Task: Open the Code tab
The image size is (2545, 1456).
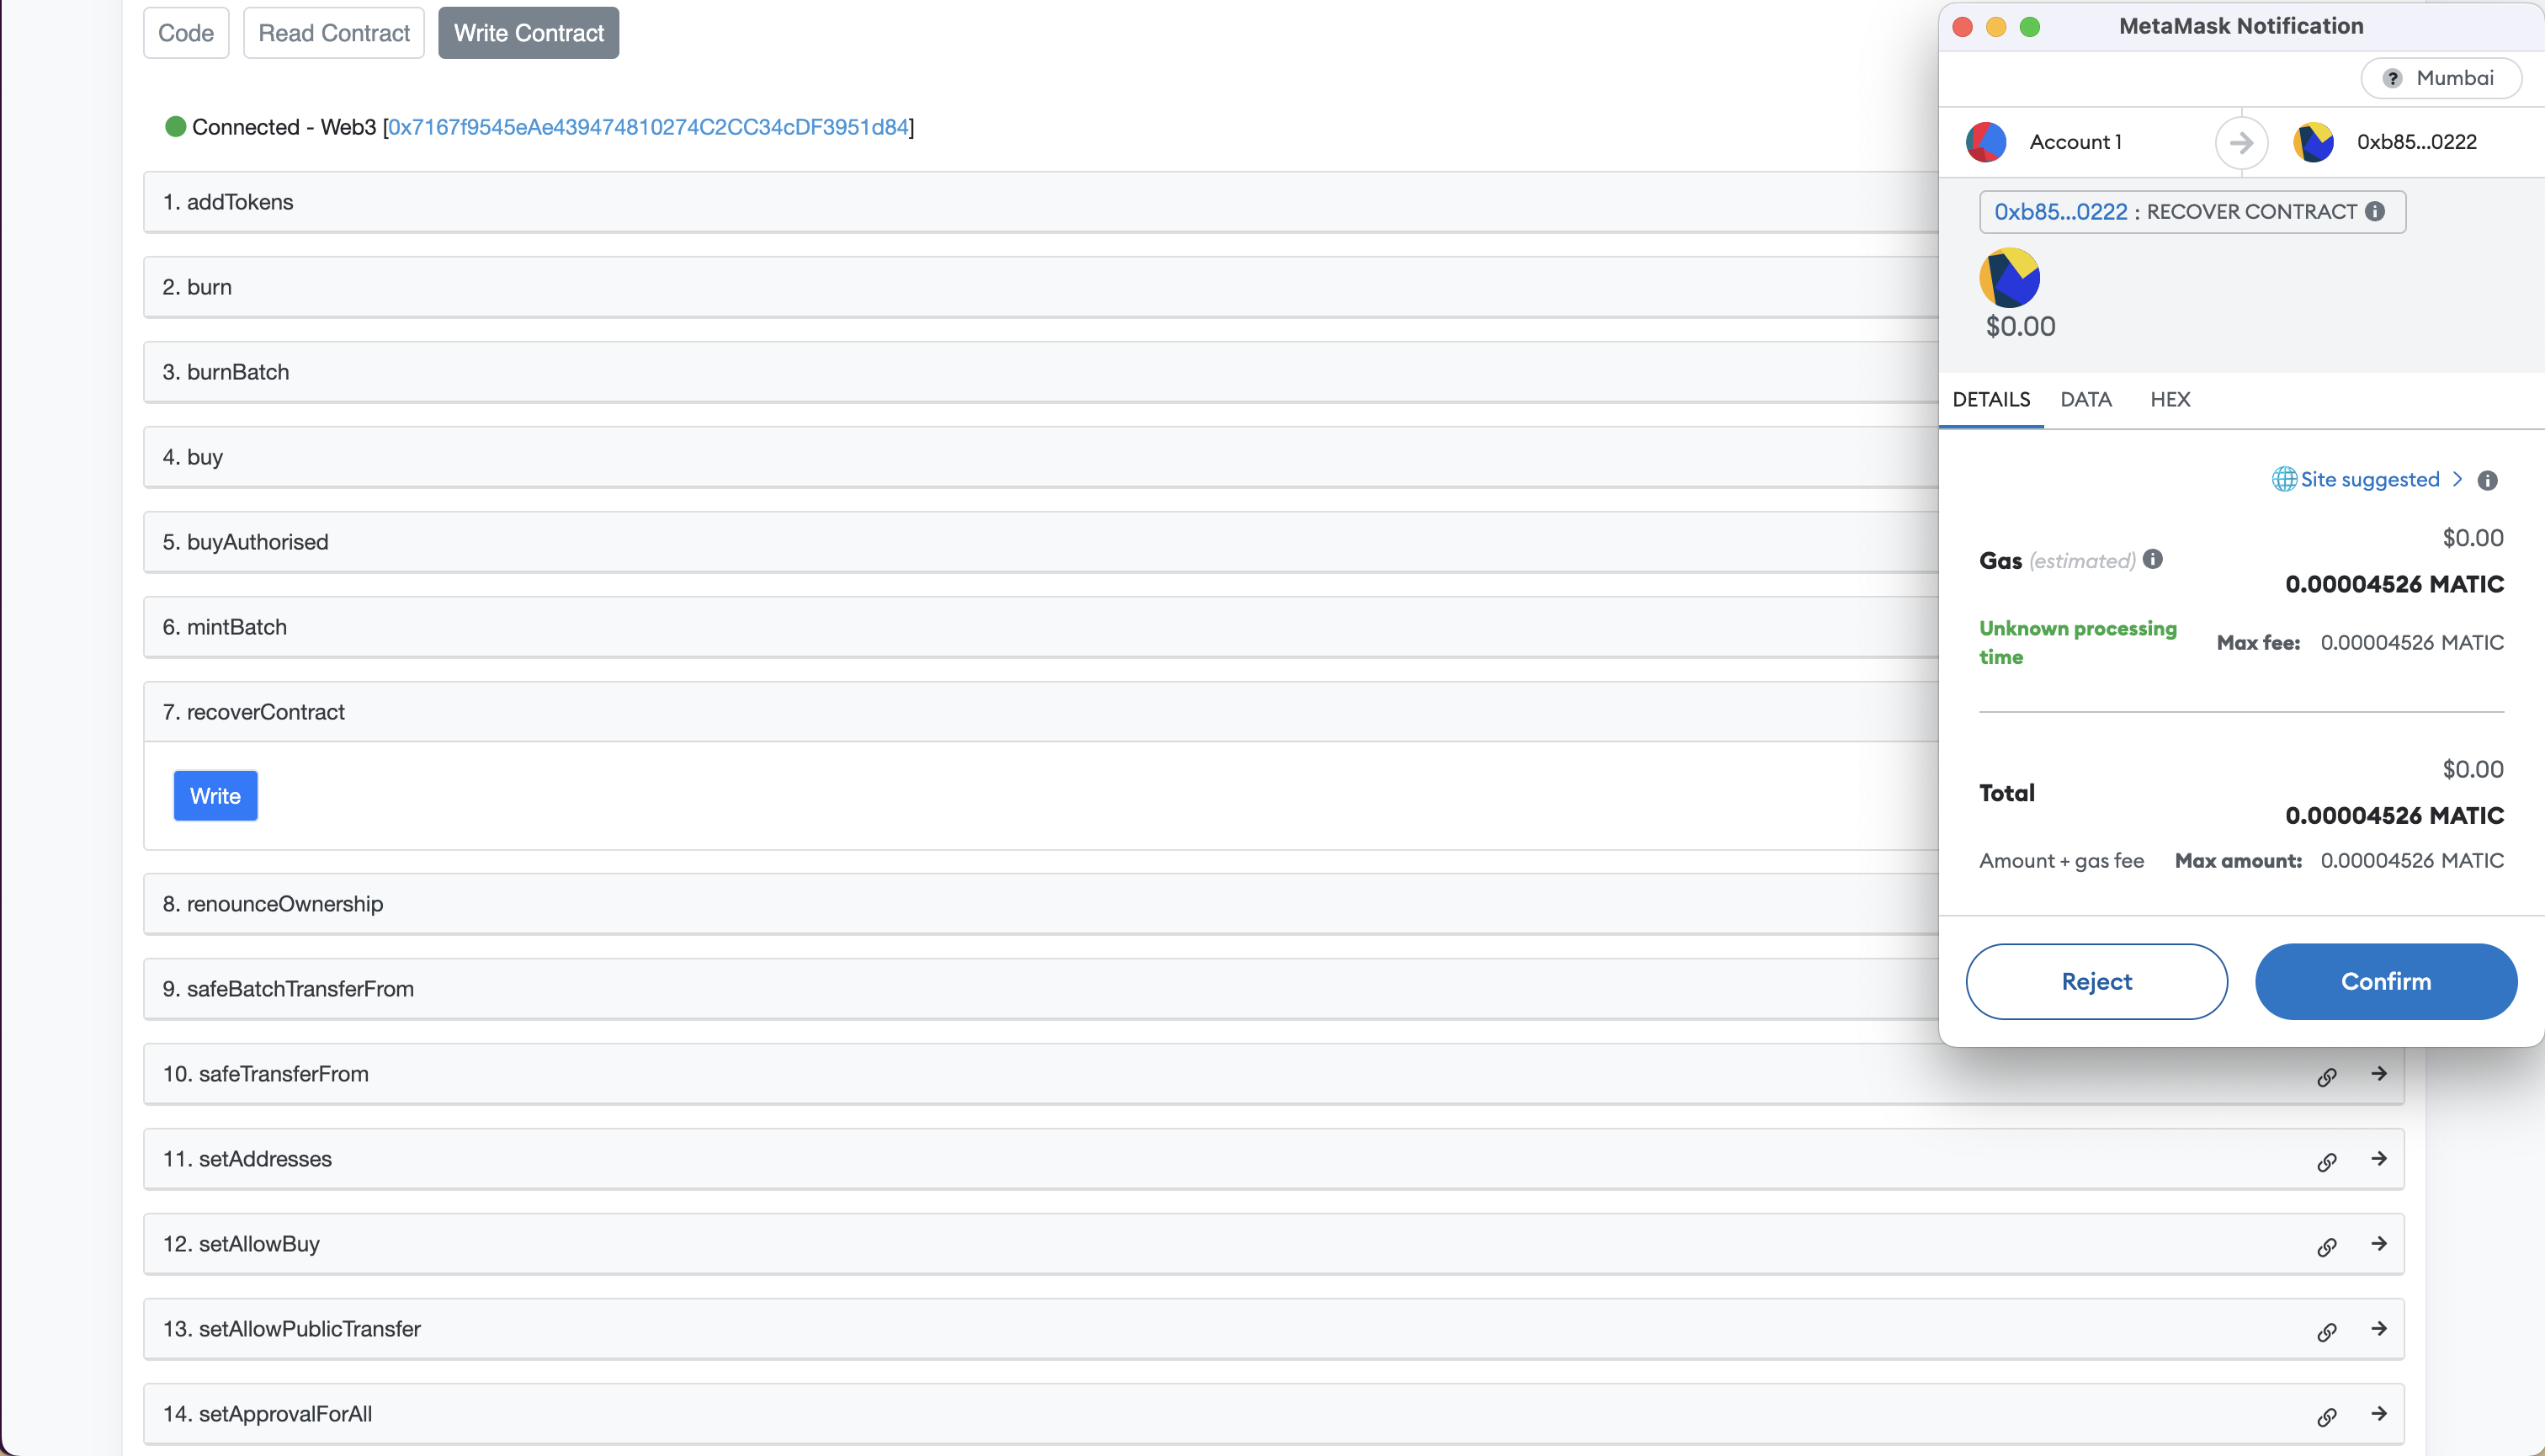Action: click(x=186, y=33)
